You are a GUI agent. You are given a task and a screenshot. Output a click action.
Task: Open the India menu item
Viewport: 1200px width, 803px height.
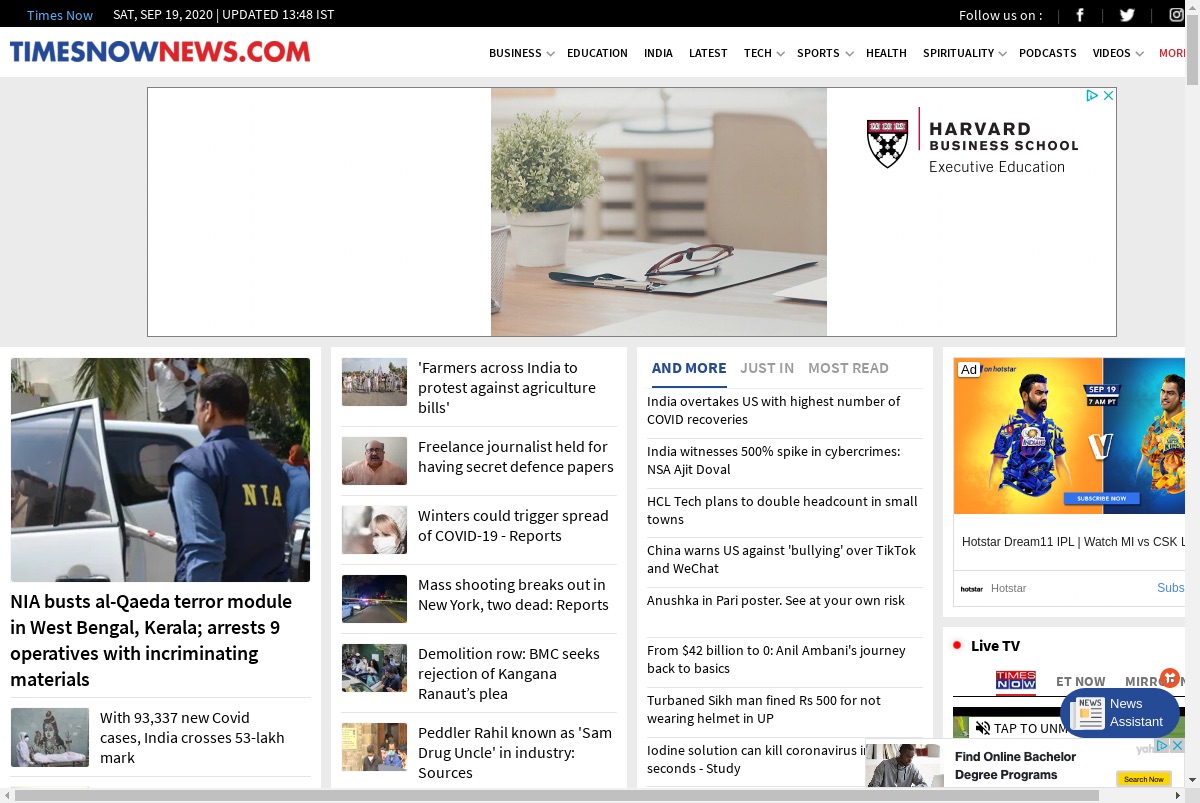coord(658,53)
